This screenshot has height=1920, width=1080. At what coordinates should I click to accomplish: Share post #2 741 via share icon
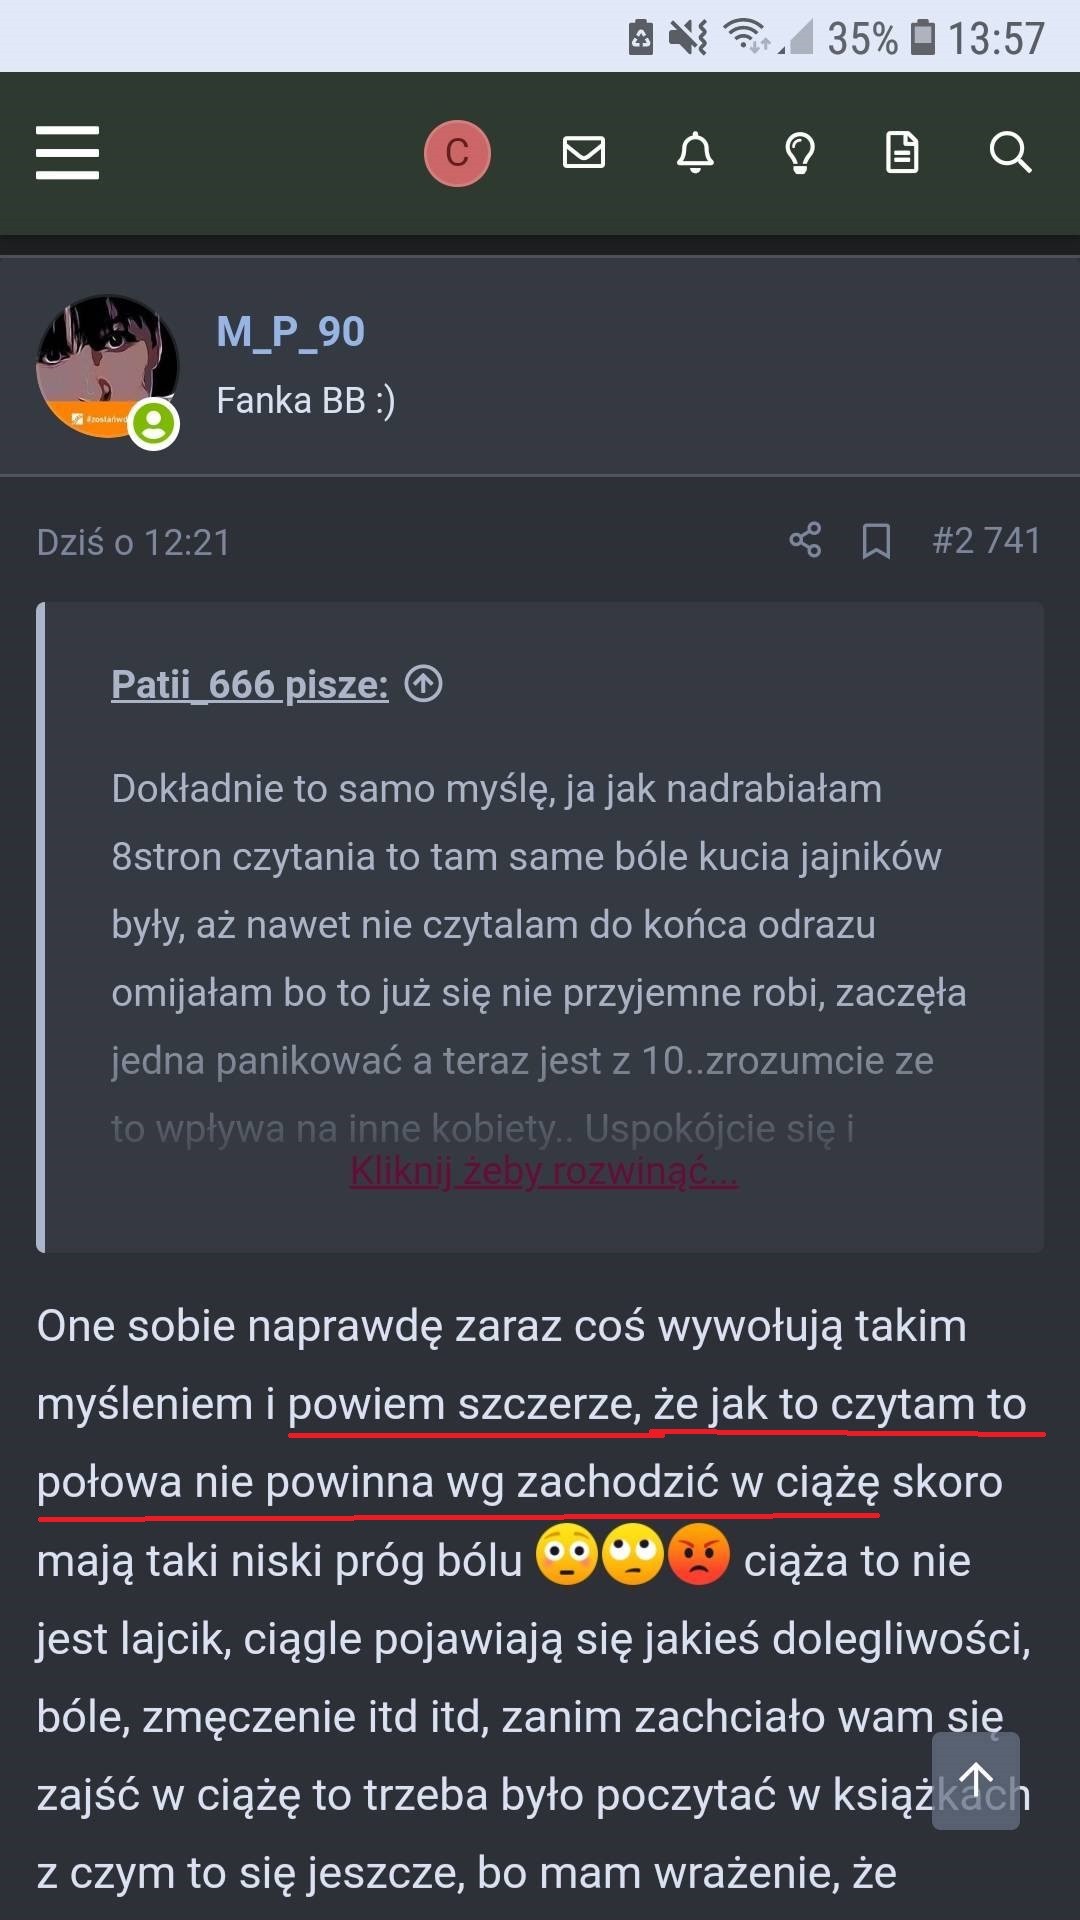point(805,540)
